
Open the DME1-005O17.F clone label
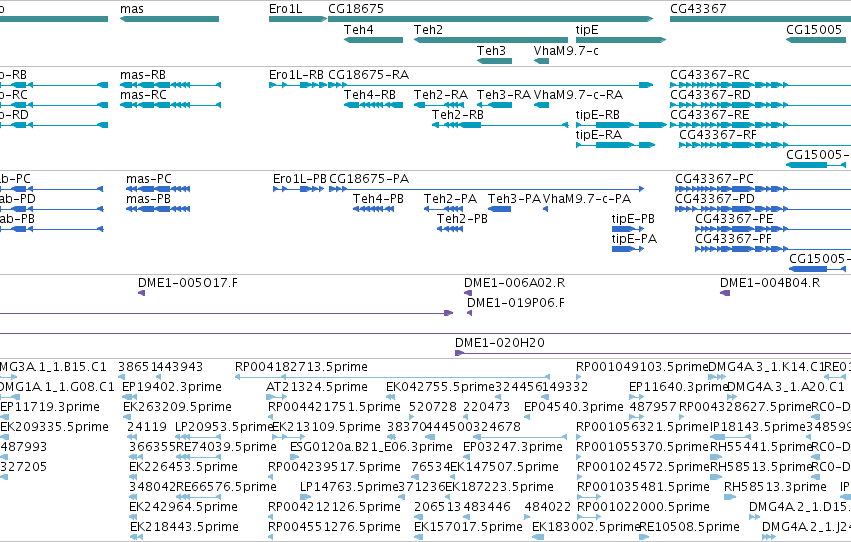188,283
